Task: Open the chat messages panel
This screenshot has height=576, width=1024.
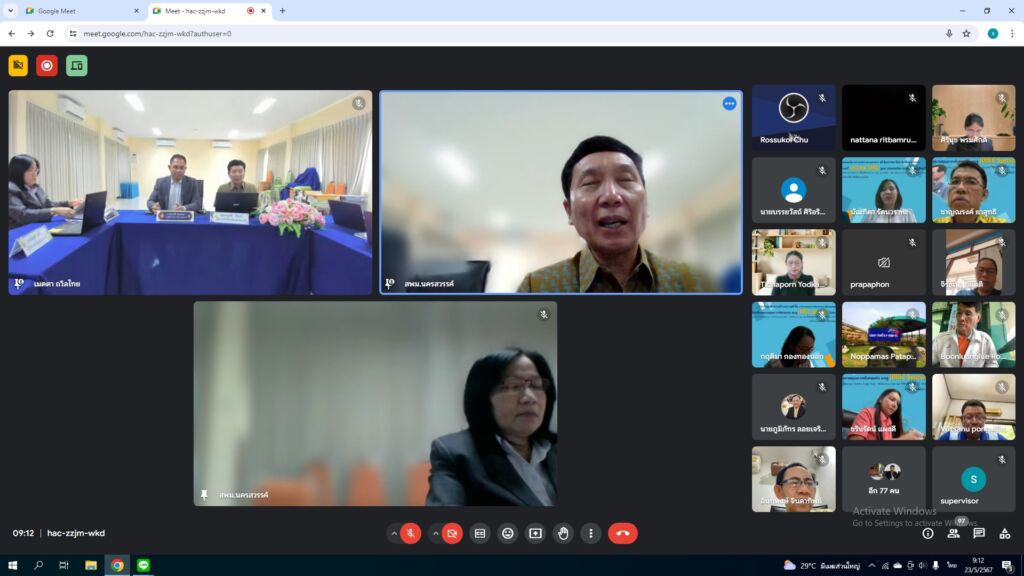Action: coord(979,534)
